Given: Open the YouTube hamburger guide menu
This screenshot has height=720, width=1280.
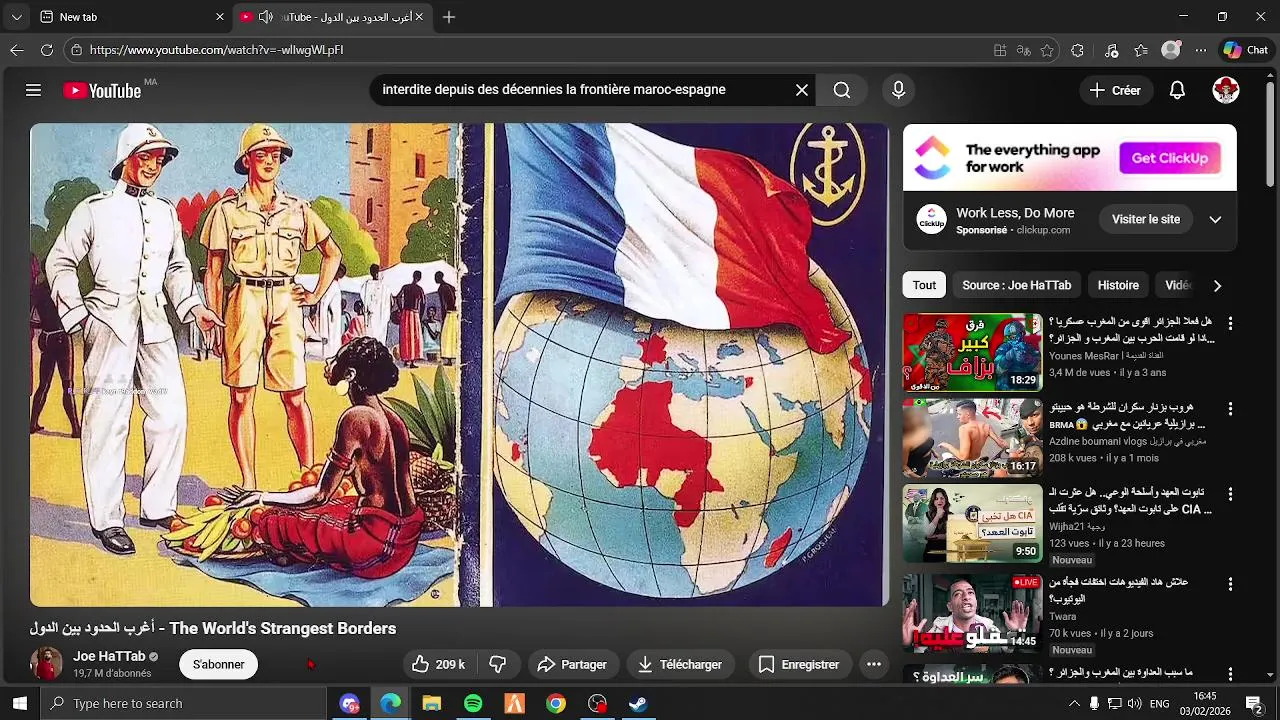Looking at the screenshot, I should 33,90.
